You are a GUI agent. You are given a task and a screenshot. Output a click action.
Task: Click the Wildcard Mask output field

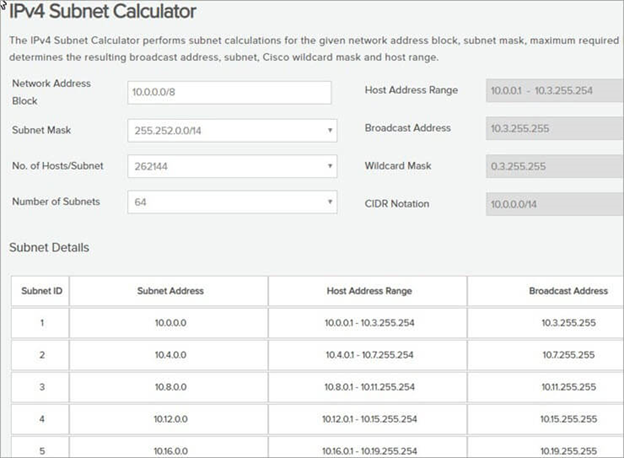coord(554,166)
